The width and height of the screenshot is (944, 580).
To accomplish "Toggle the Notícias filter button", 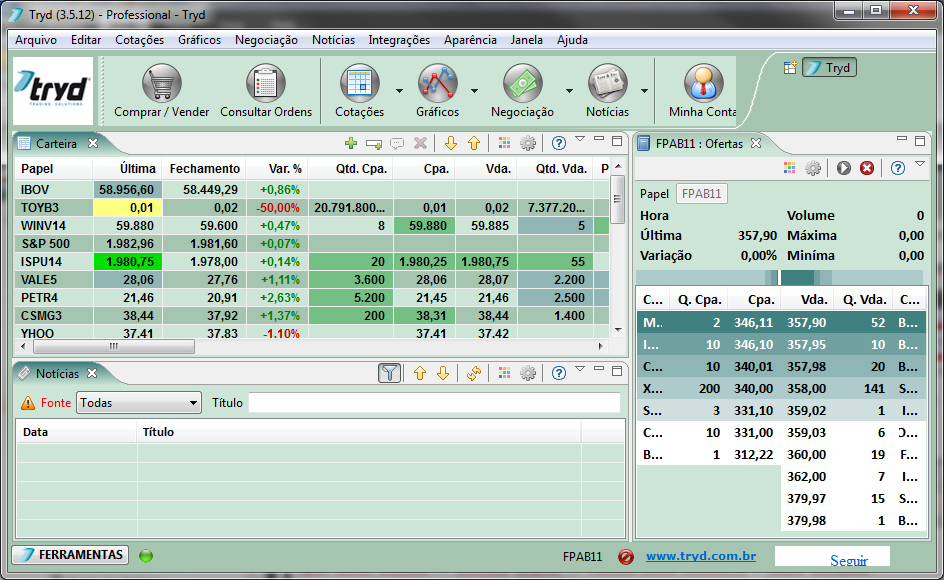I will (x=390, y=373).
